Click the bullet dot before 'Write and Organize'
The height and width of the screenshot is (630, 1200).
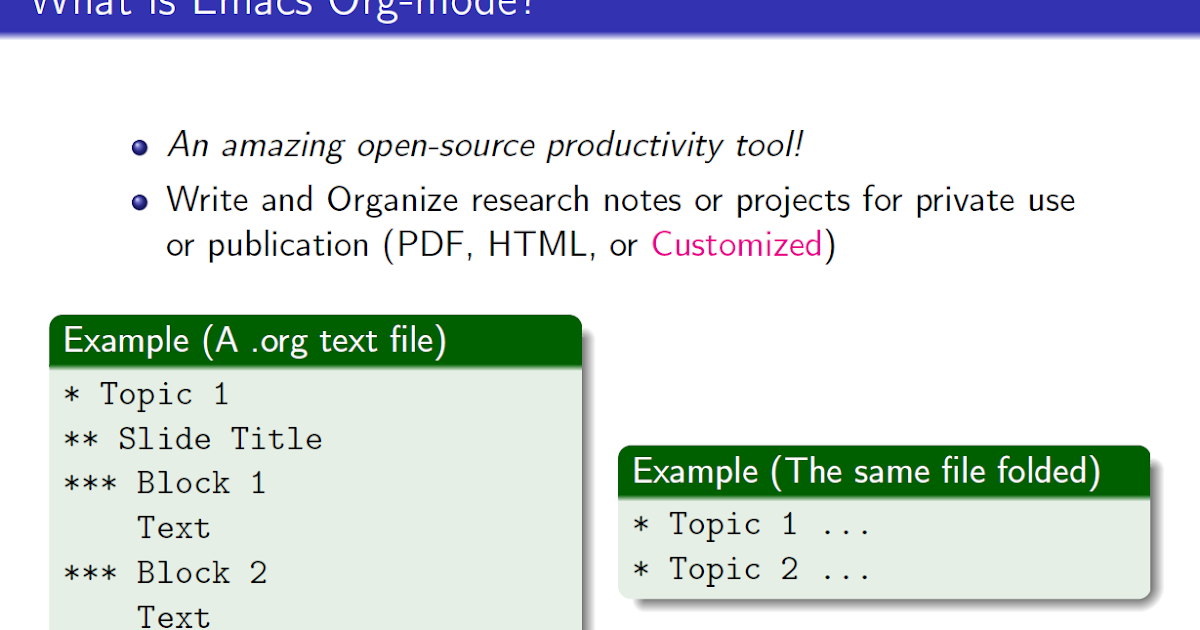click(x=140, y=202)
